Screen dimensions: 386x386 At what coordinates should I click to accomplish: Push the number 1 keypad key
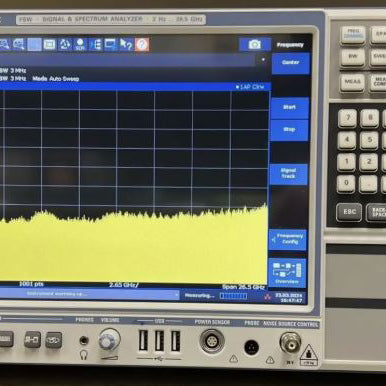[x=346, y=162]
